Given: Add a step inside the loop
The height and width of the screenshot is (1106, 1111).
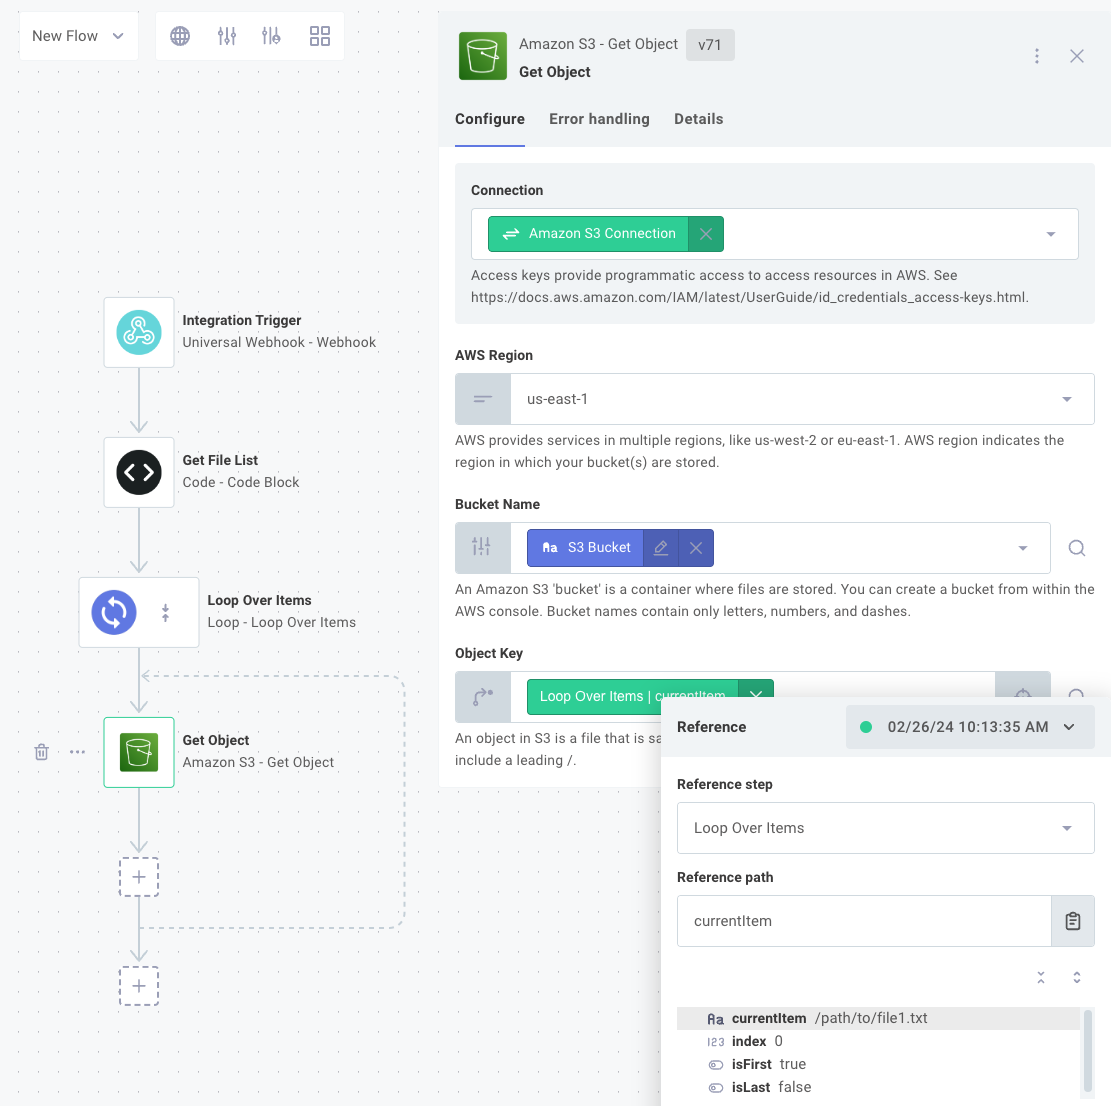Looking at the screenshot, I should pyautogui.click(x=139, y=876).
